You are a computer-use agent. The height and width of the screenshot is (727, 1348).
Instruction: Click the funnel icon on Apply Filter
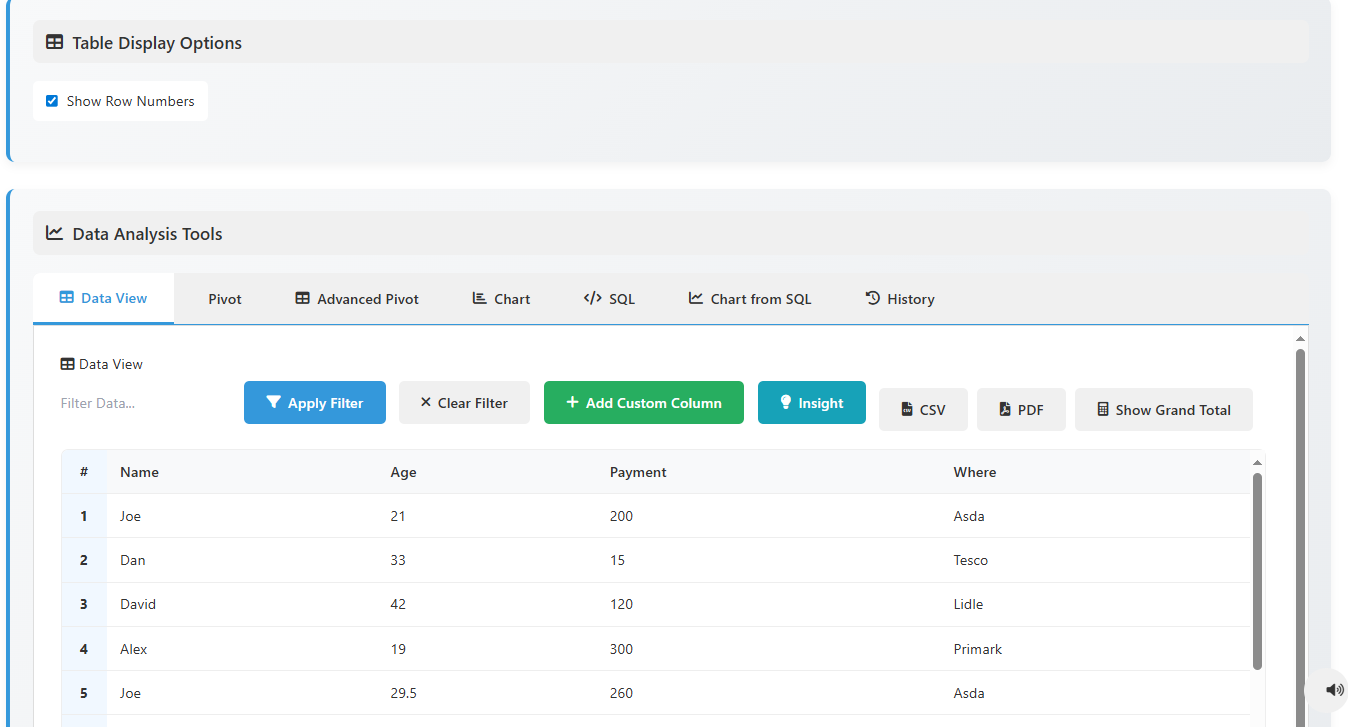coord(274,402)
